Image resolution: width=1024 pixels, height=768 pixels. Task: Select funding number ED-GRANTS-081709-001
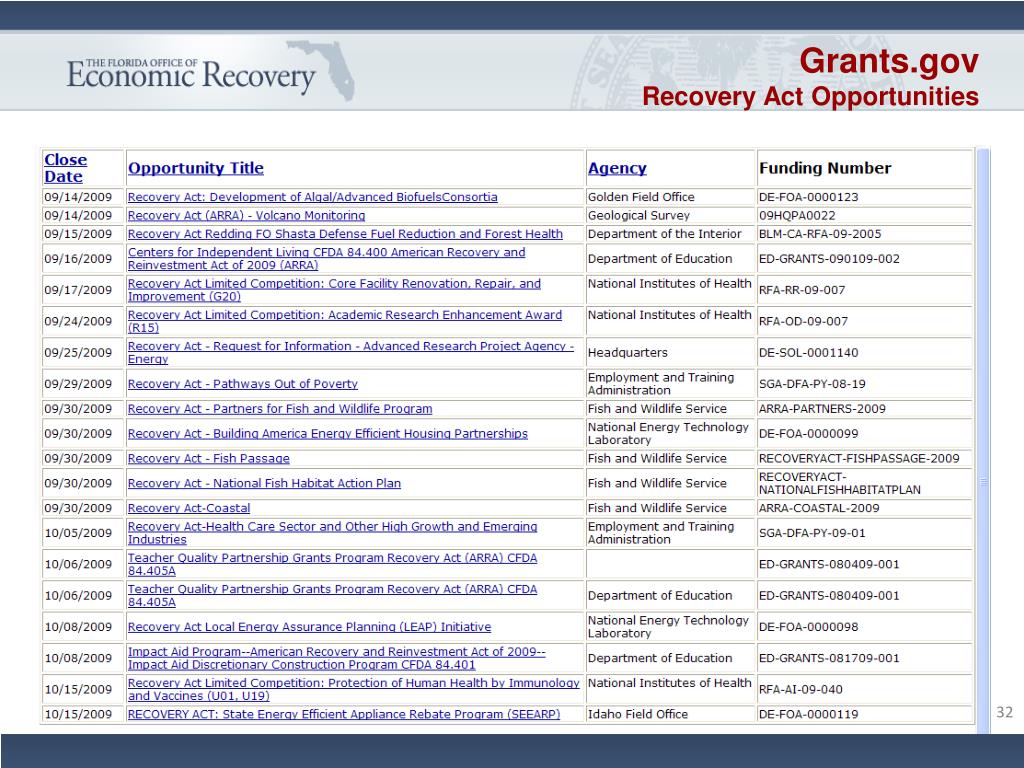click(829, 658)
